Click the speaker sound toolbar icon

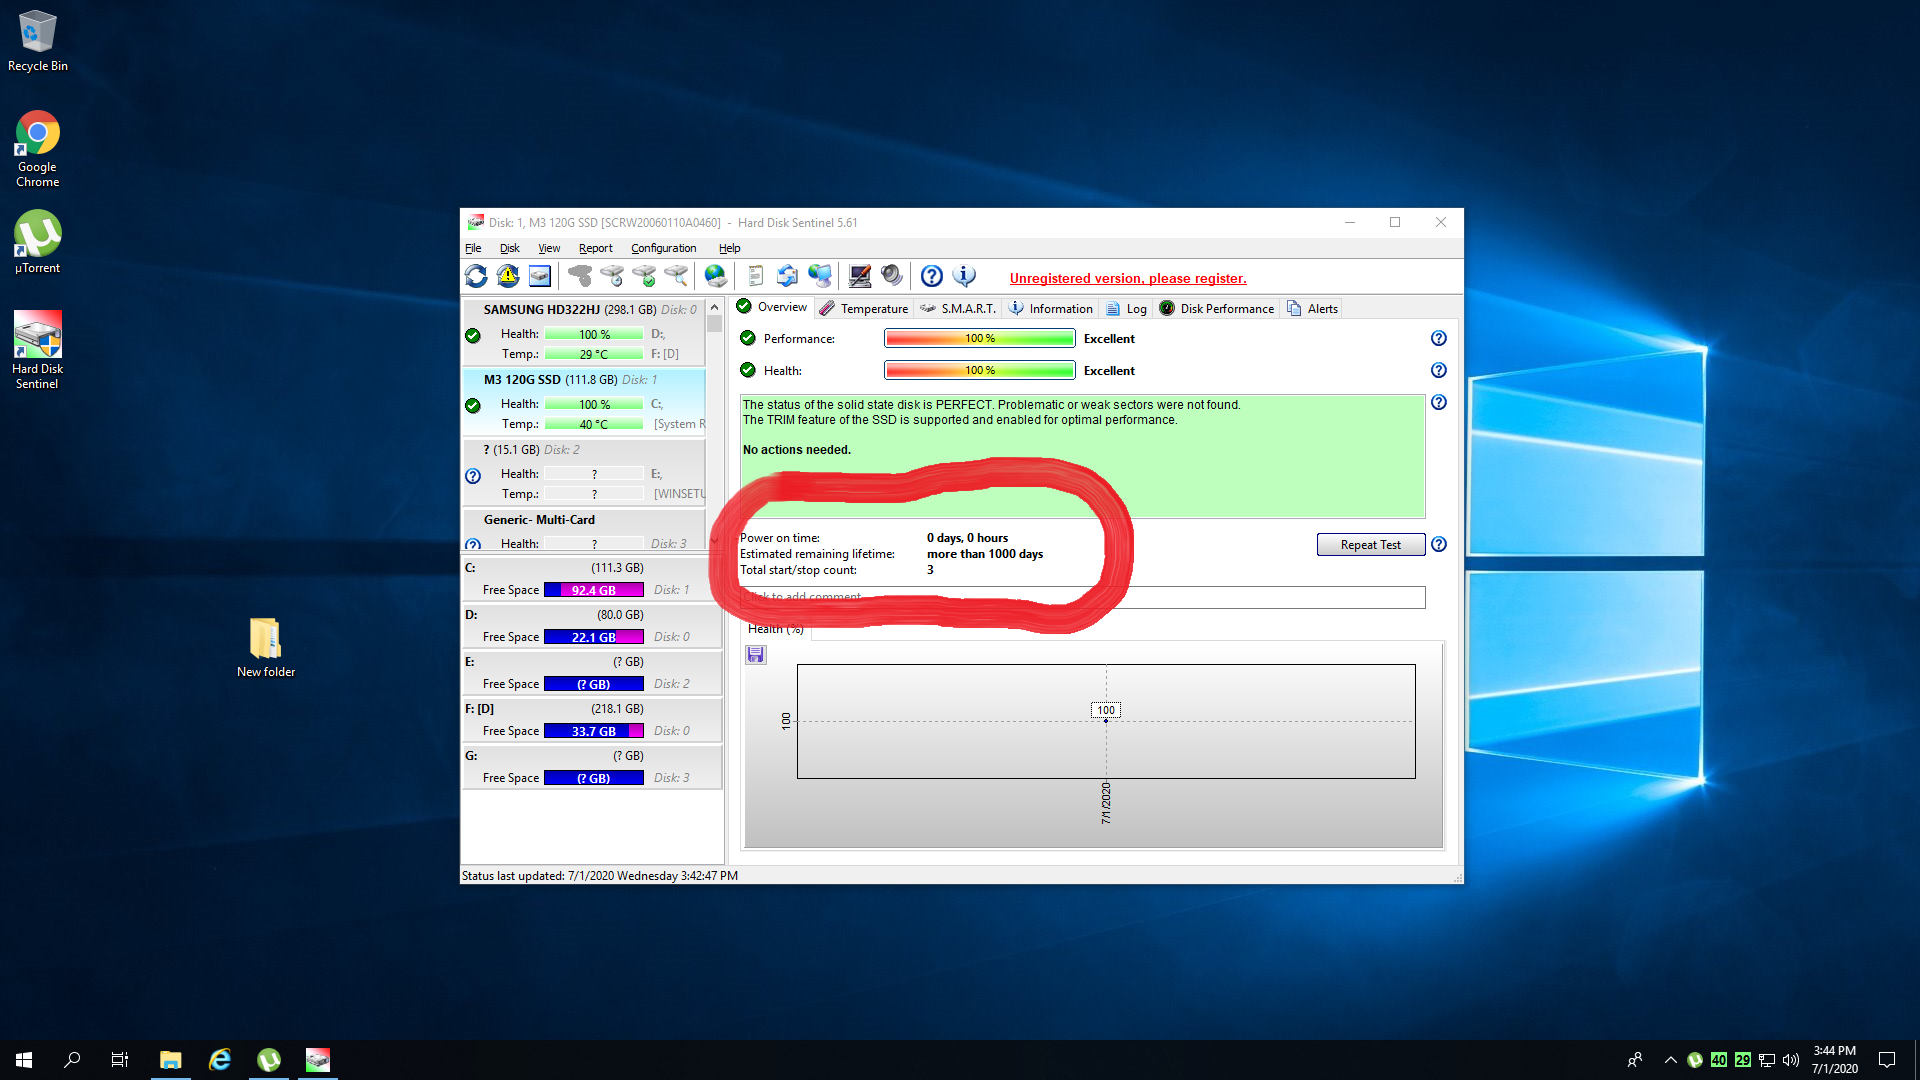point(892,276)
